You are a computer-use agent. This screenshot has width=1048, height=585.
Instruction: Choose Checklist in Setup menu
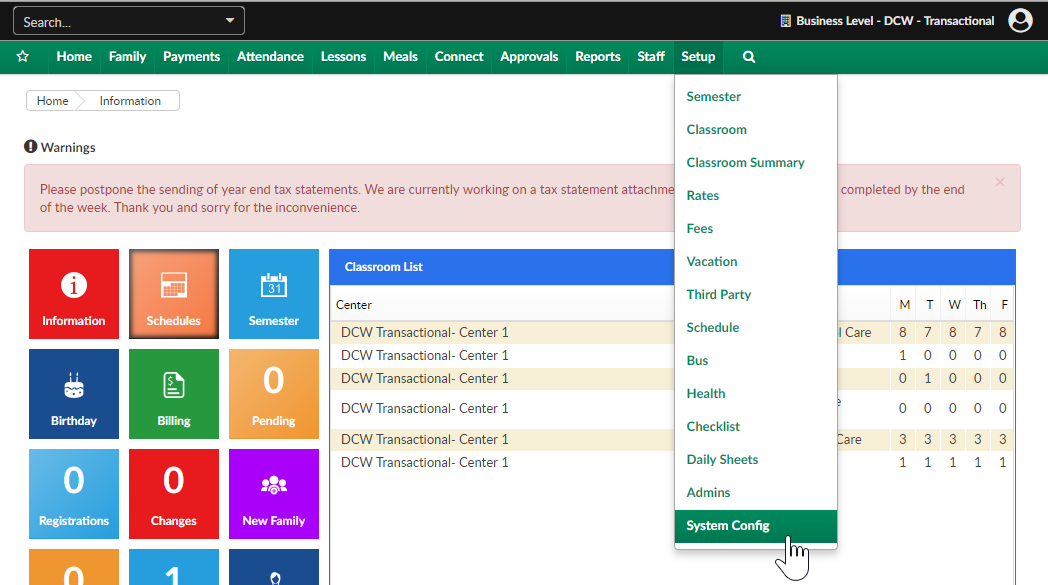pyautogui.click(x=756, y=427)
